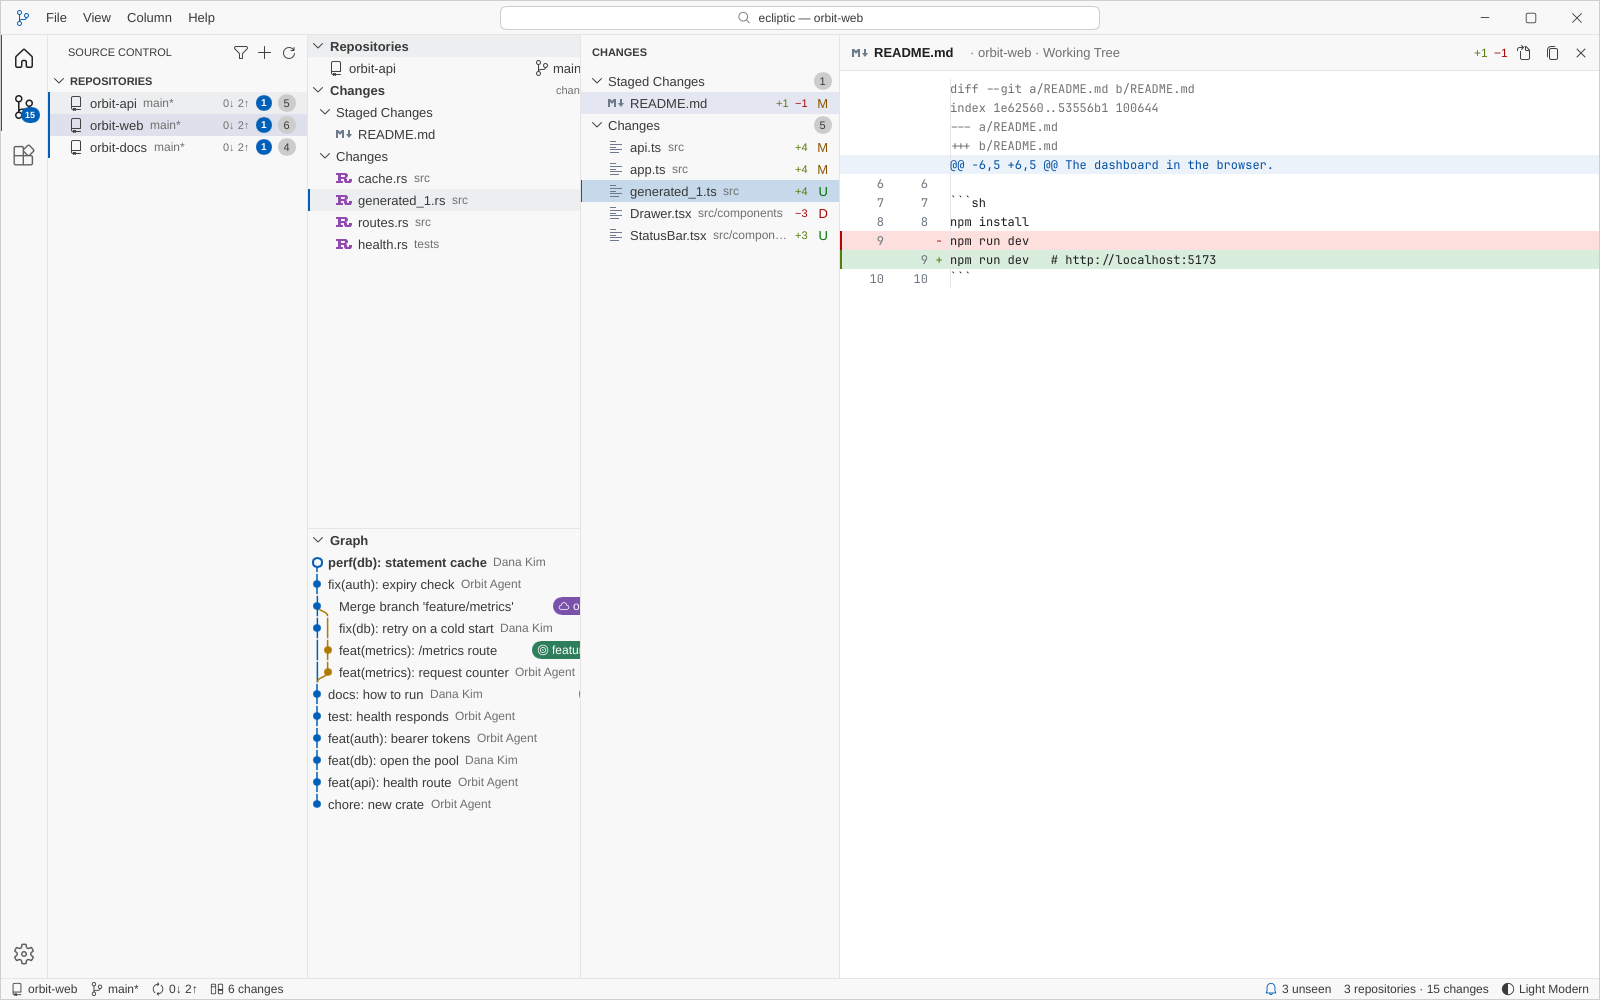
Task: Click 6 changes in status bar
Action: tap(247, 989)
